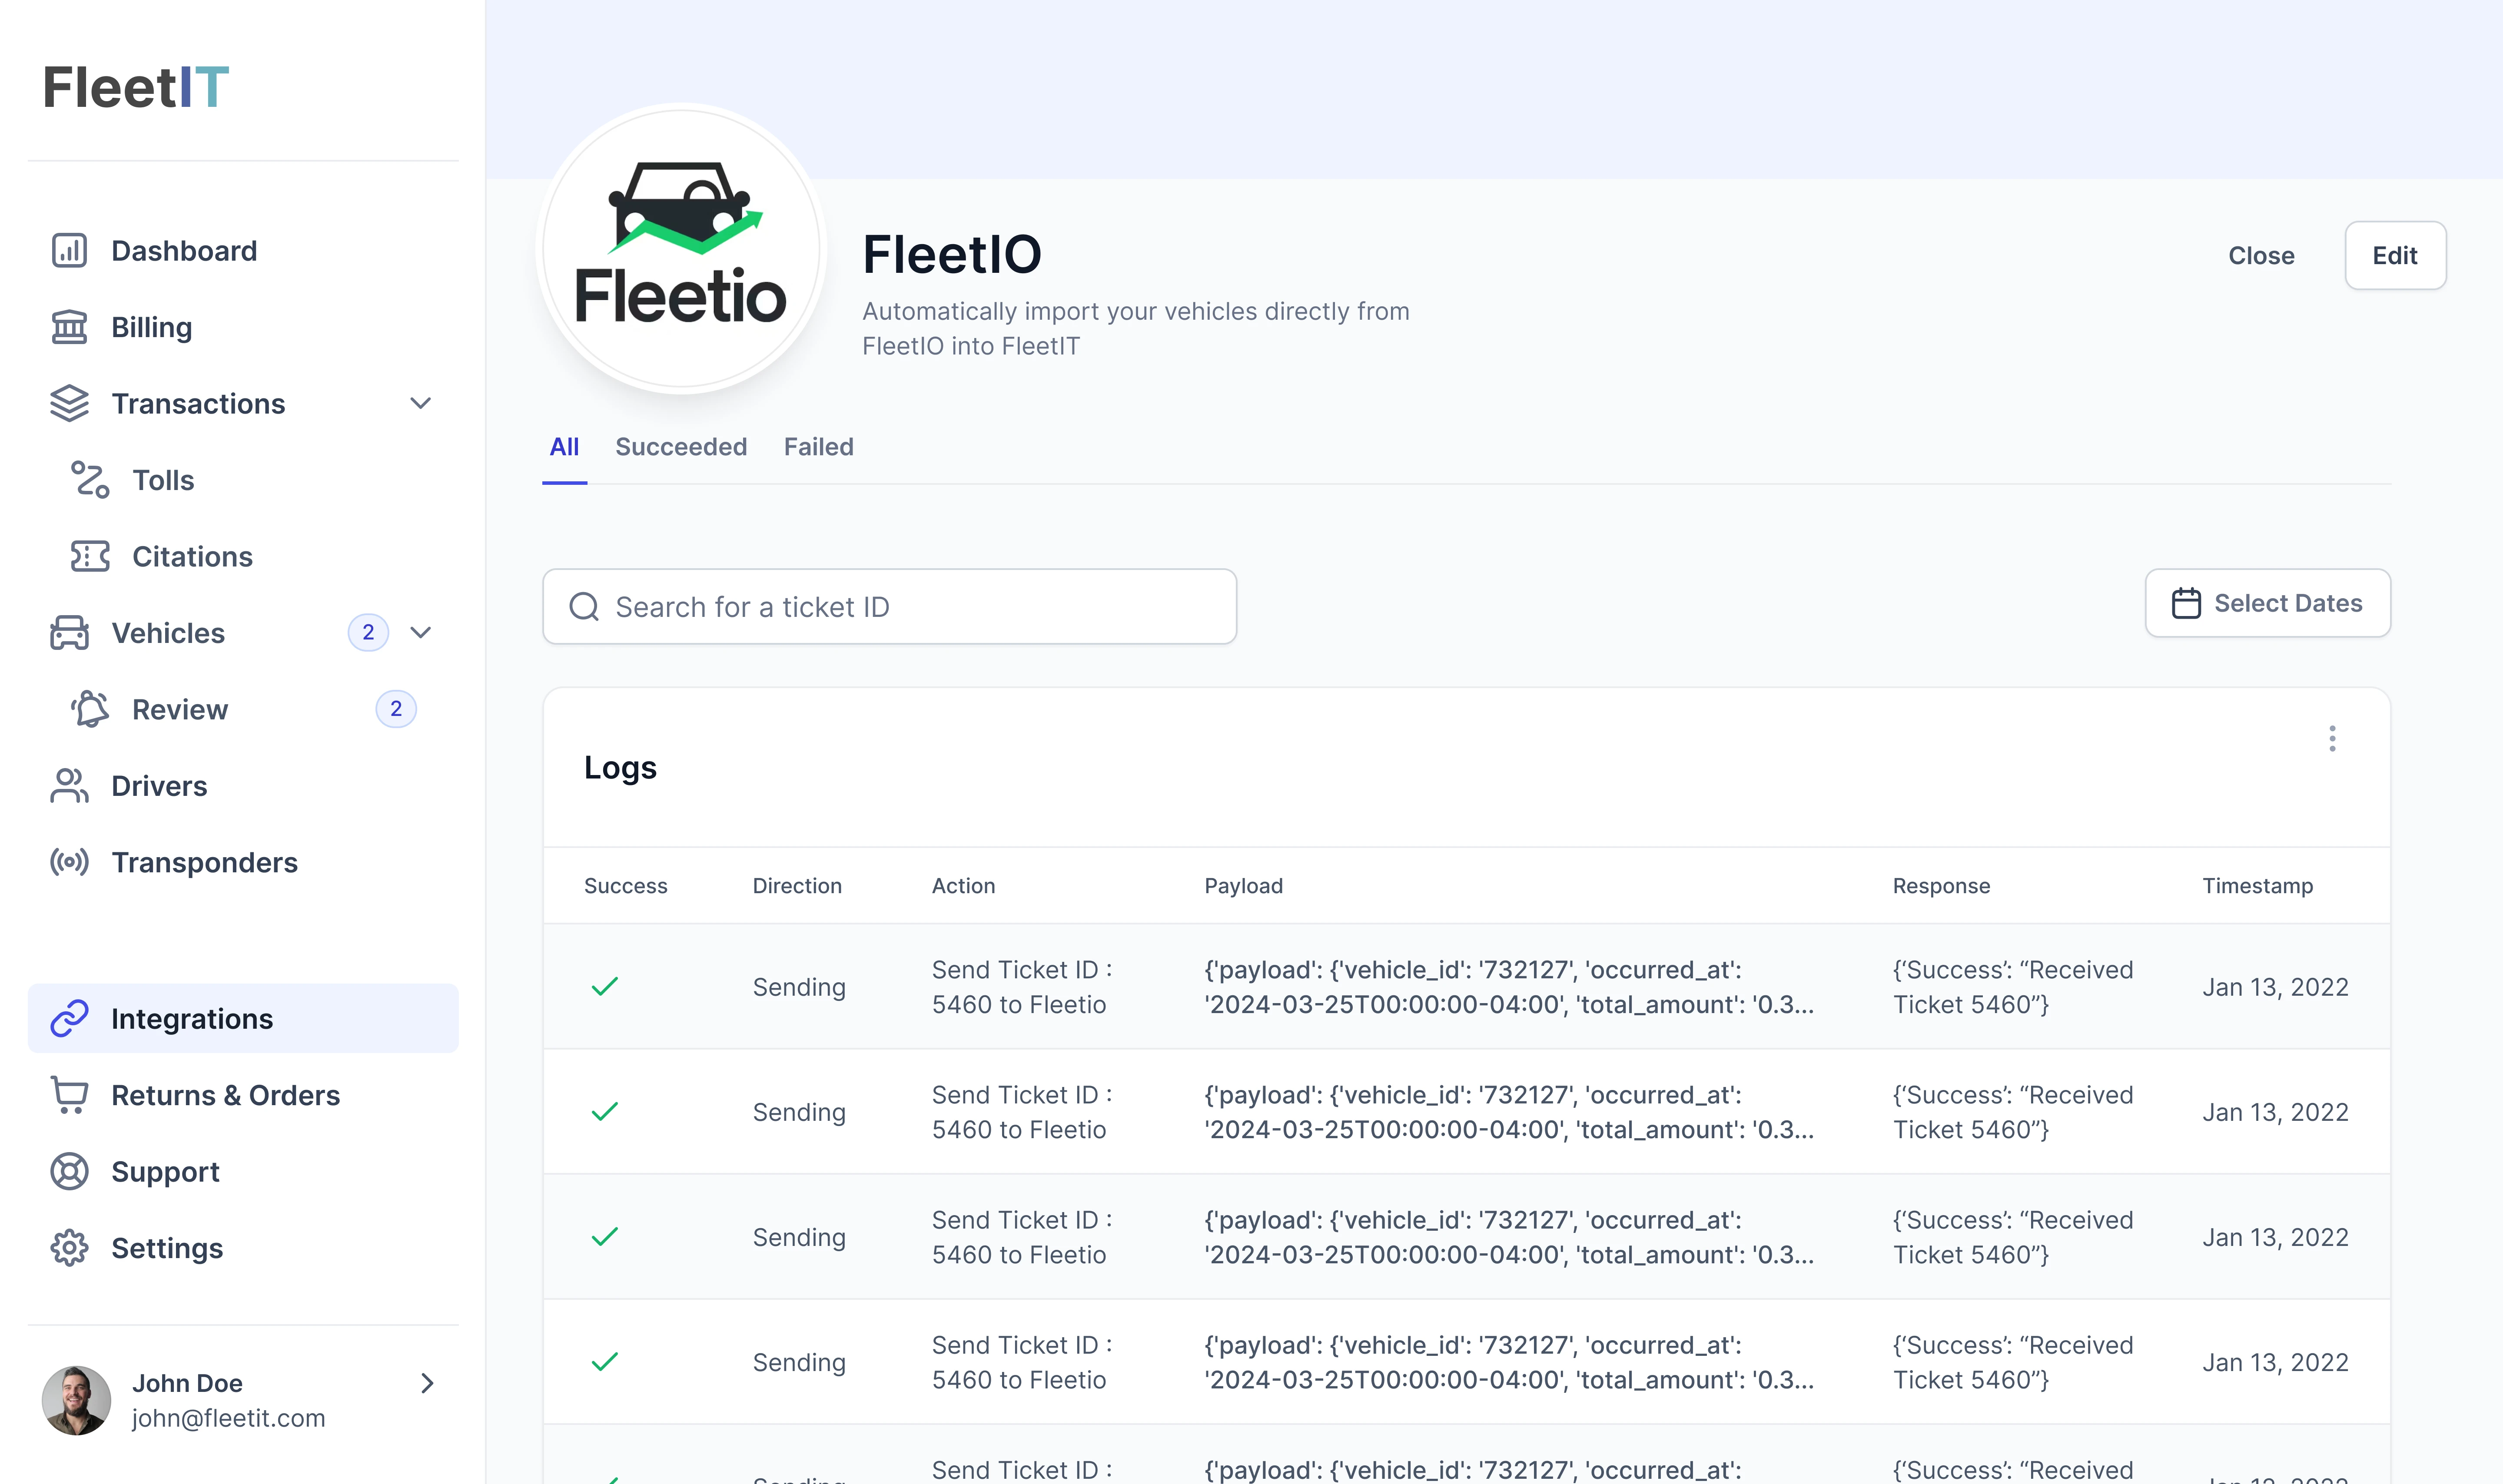Viewport: 2503px width, 1484px height.
Task: Click the third row's green checkmark
Action: click(x=605, y=1237)
